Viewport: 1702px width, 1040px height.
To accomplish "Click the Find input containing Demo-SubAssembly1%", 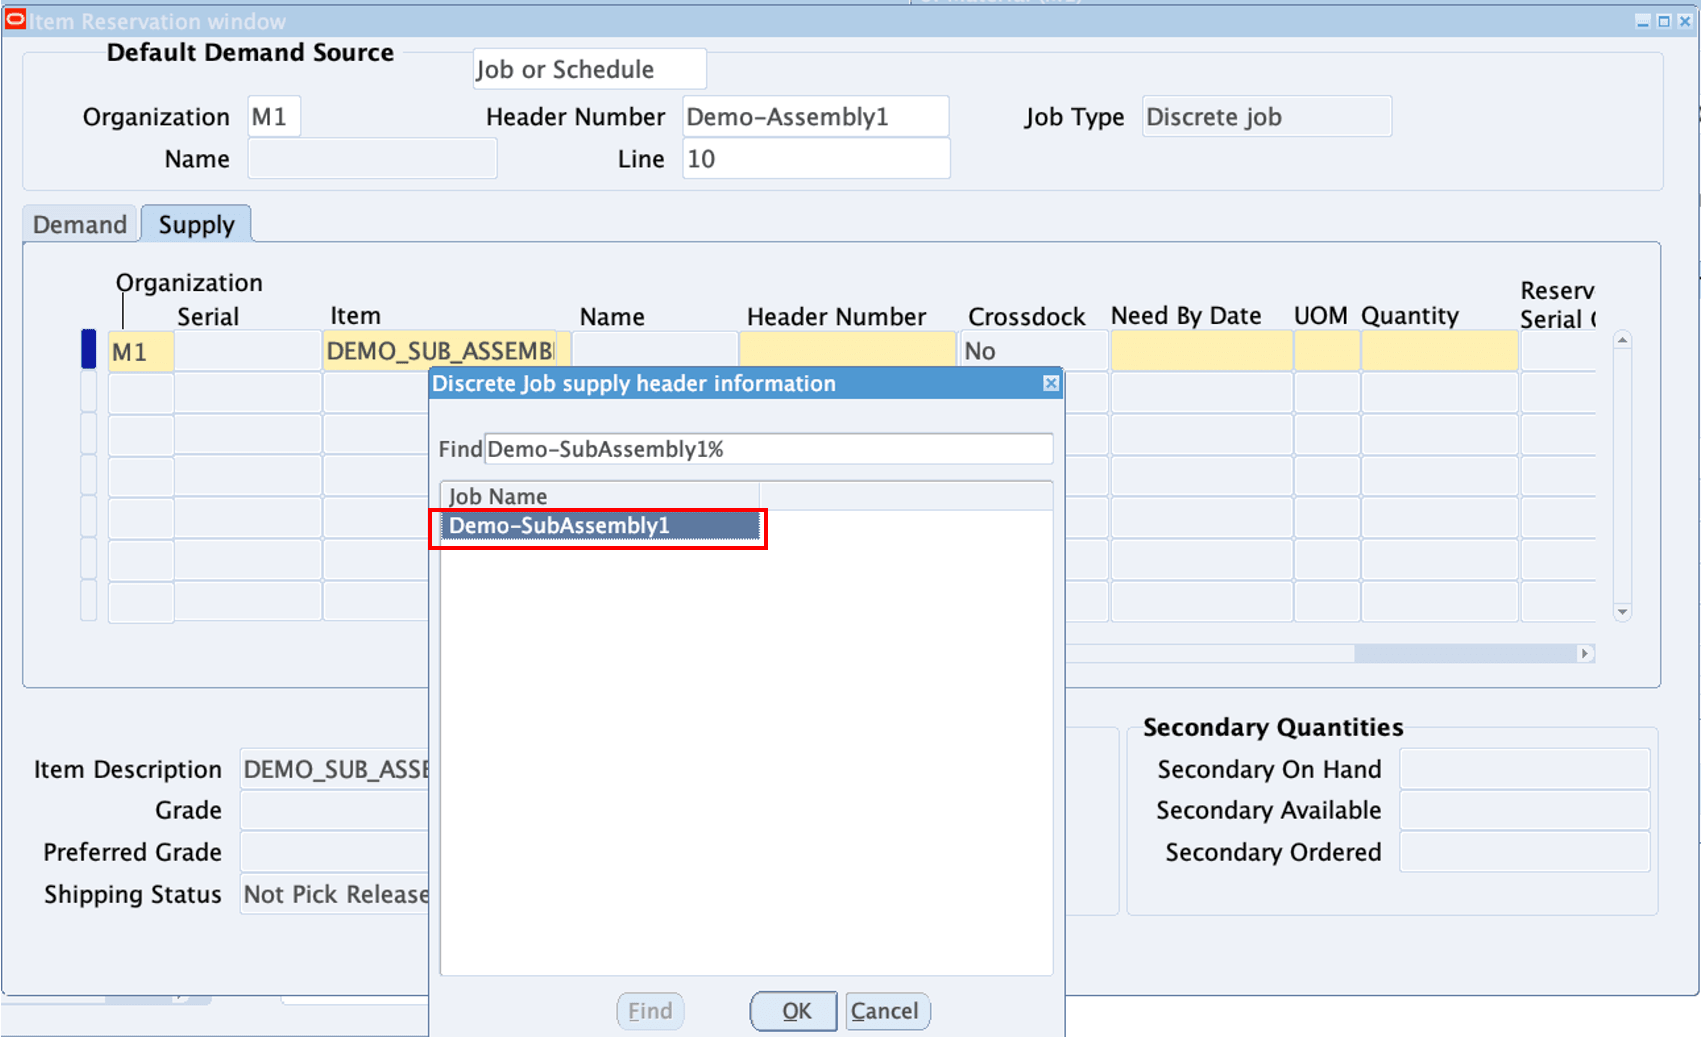I will (768, 449).
